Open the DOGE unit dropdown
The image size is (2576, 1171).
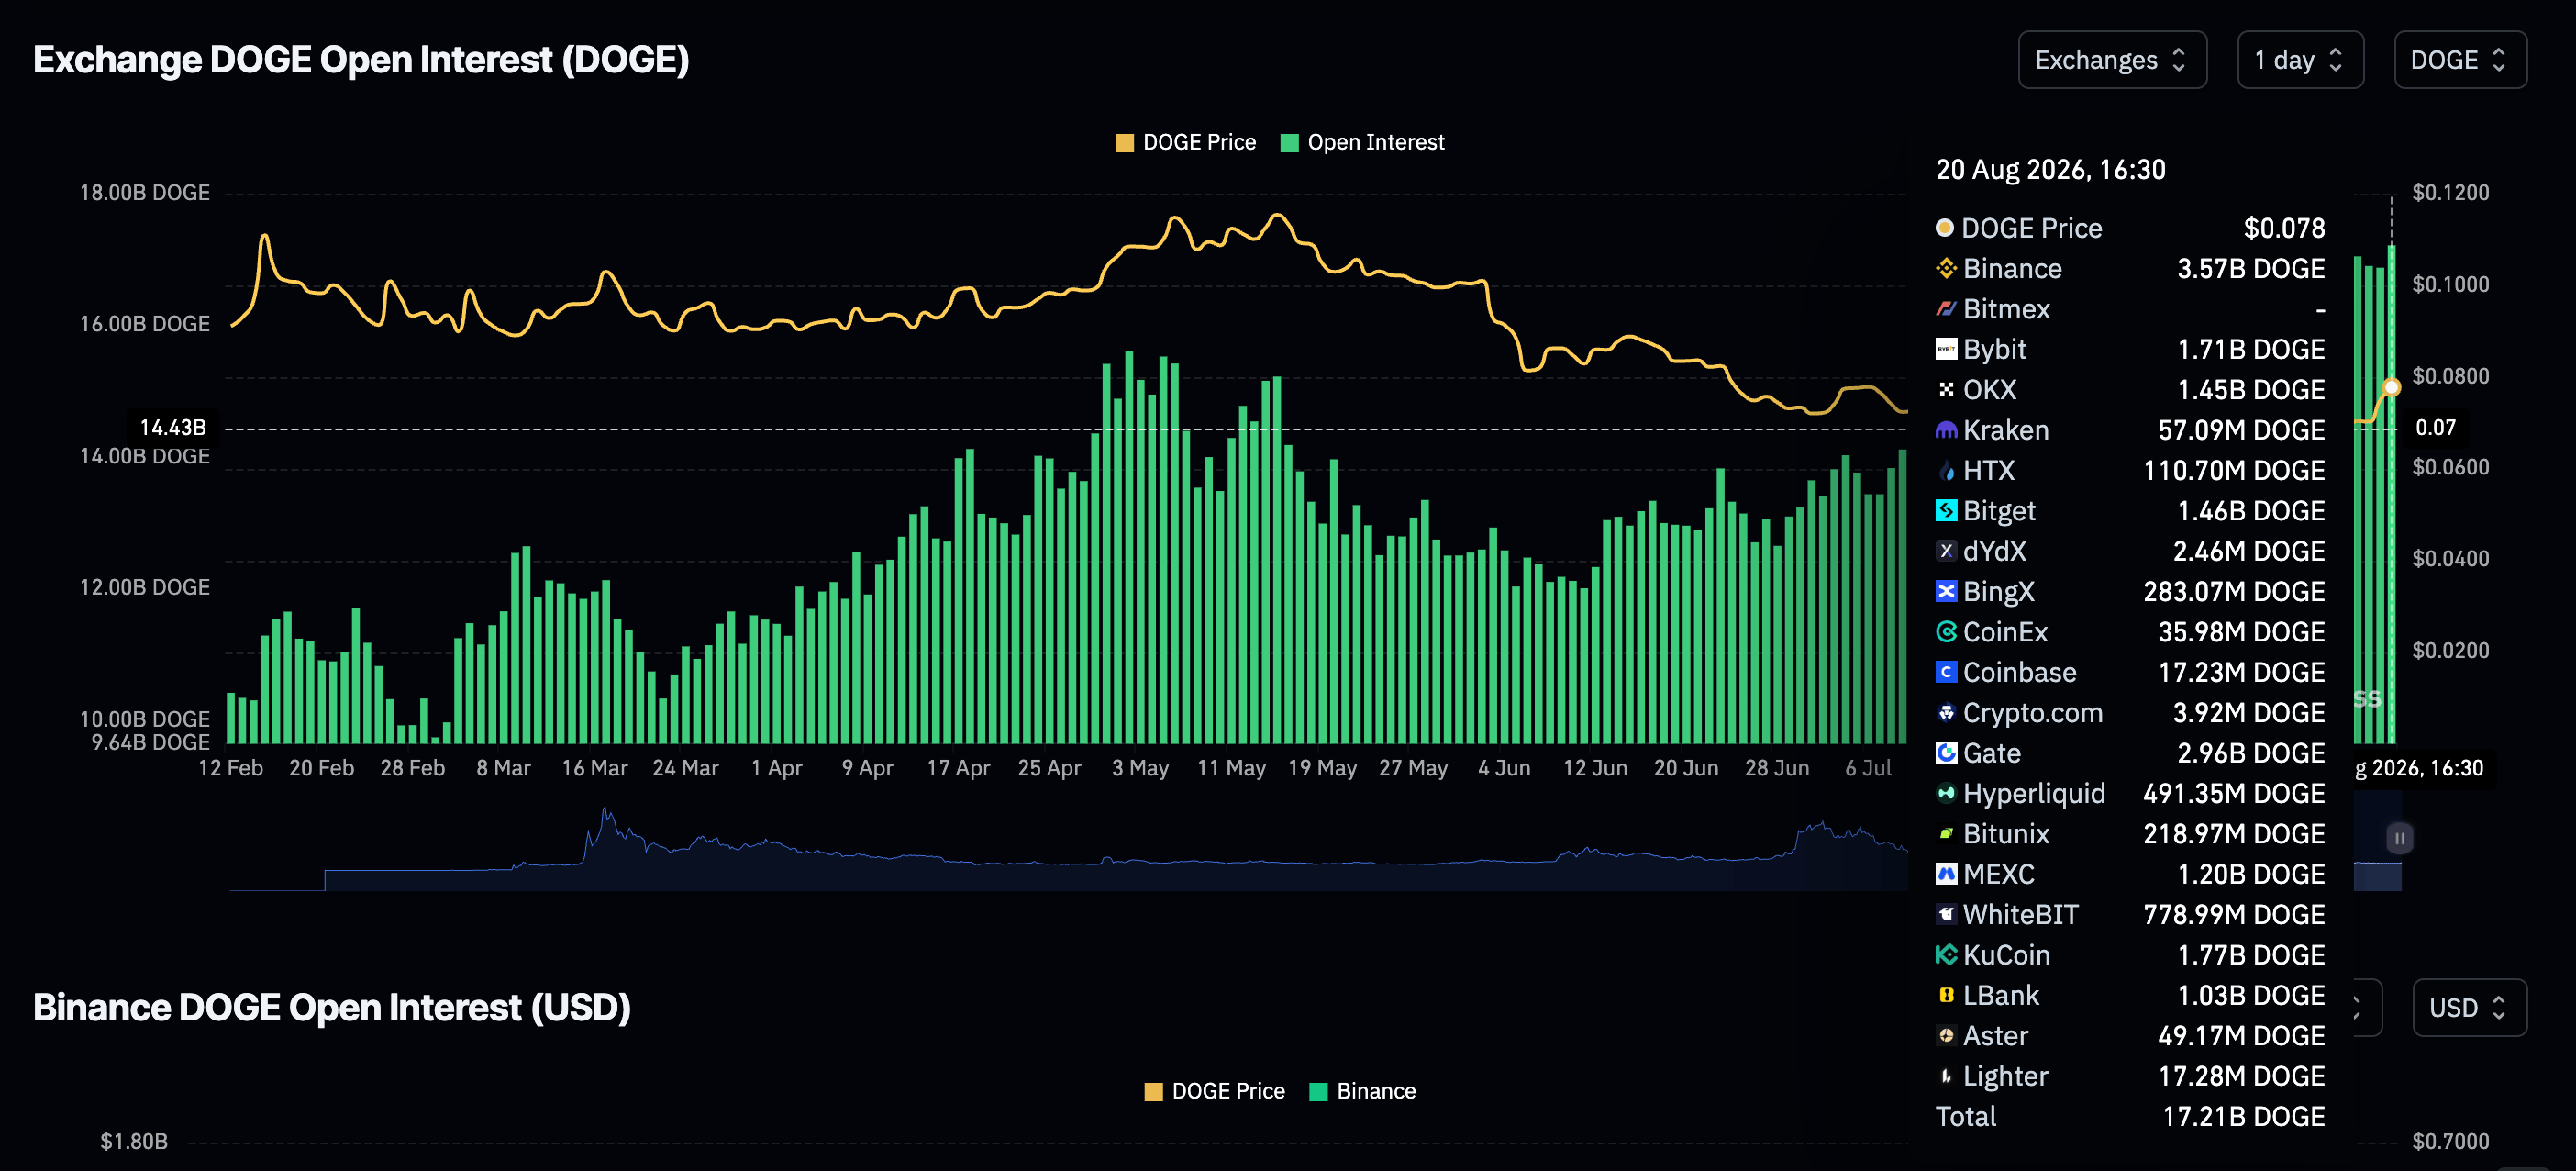[x=2460, y=60]
